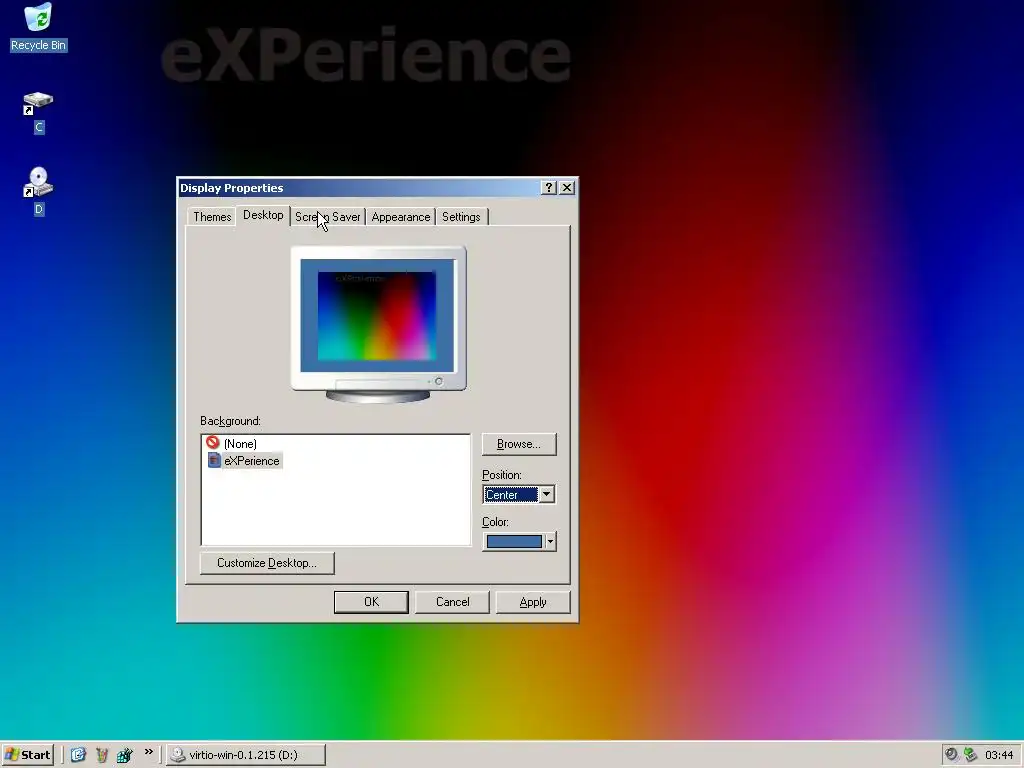Click the Apply button
Viewport: 1024px width, 768px height.
533,602
